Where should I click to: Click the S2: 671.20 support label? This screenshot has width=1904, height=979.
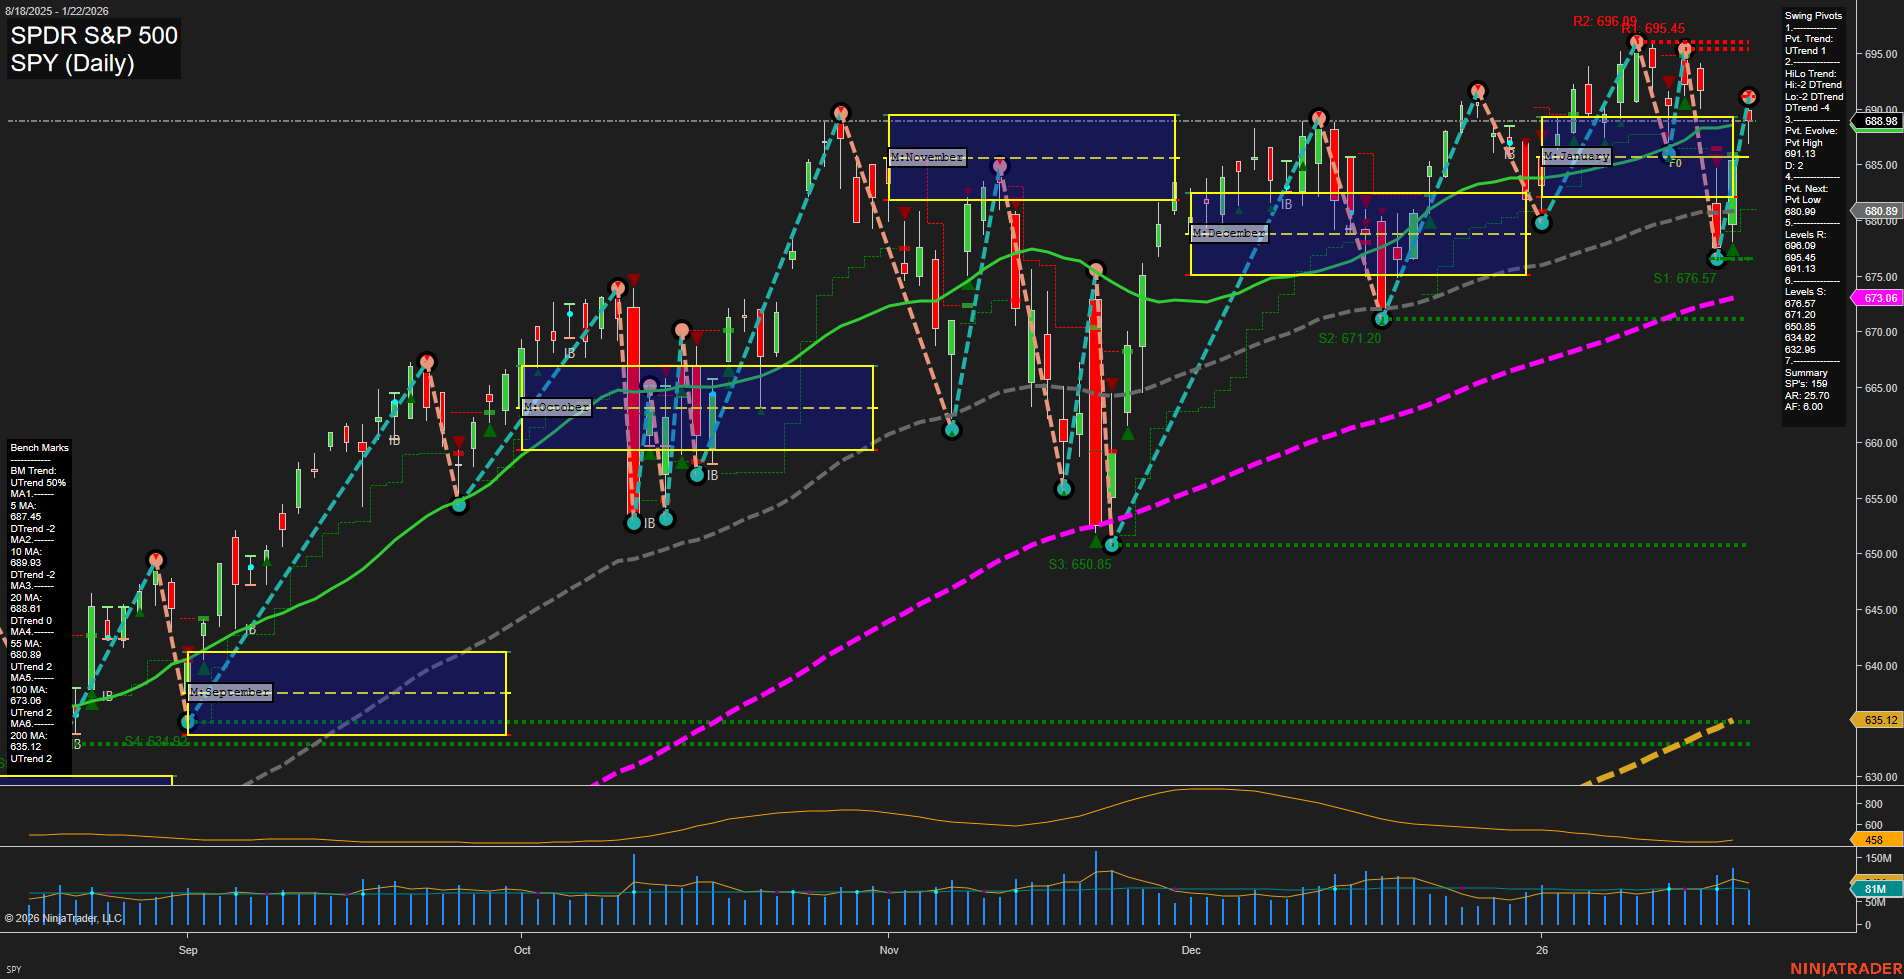coord(1349,337)
